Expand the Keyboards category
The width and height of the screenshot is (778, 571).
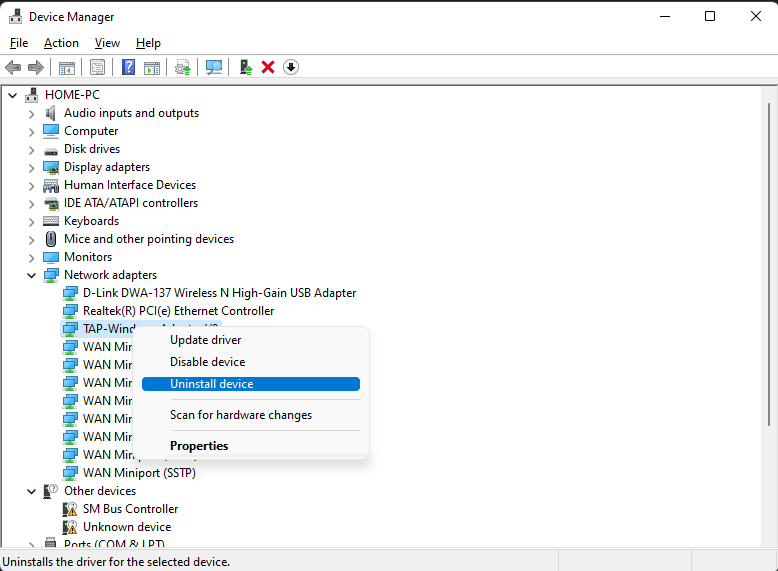[31, 221]
